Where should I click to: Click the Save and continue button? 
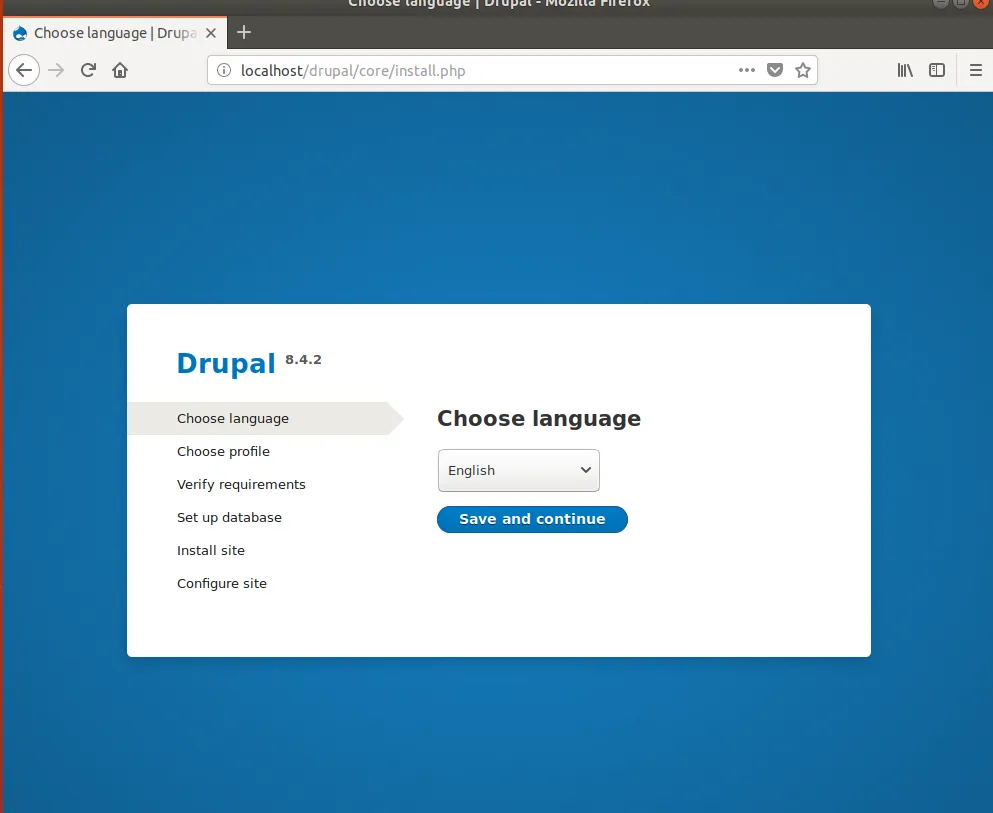[532, 519]
